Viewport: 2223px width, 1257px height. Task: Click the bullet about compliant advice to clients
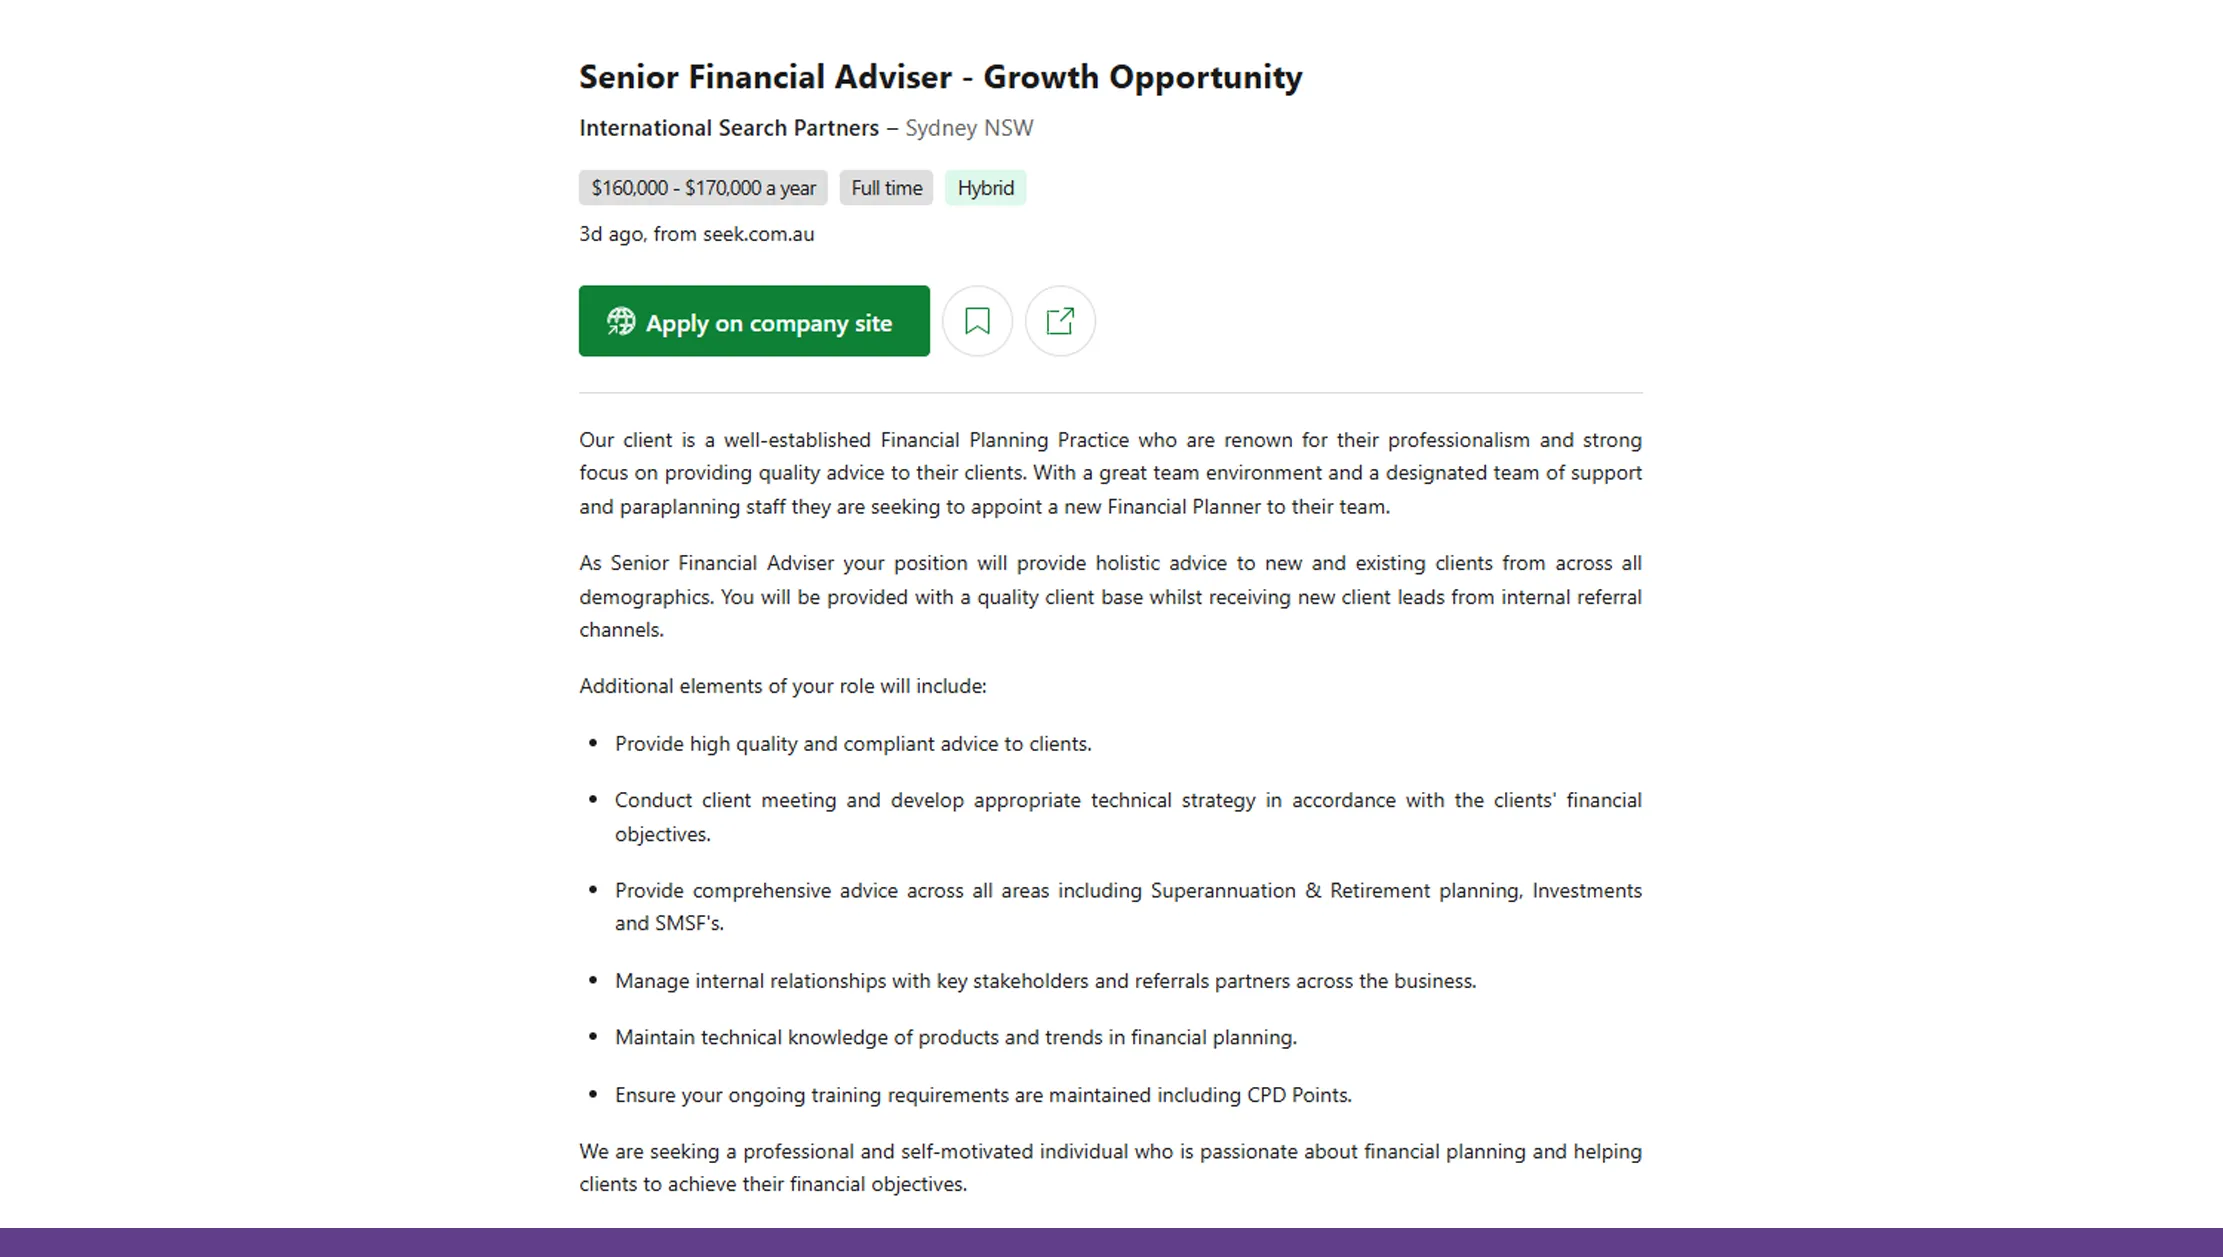pyautogui.click(x=852, y=744)
